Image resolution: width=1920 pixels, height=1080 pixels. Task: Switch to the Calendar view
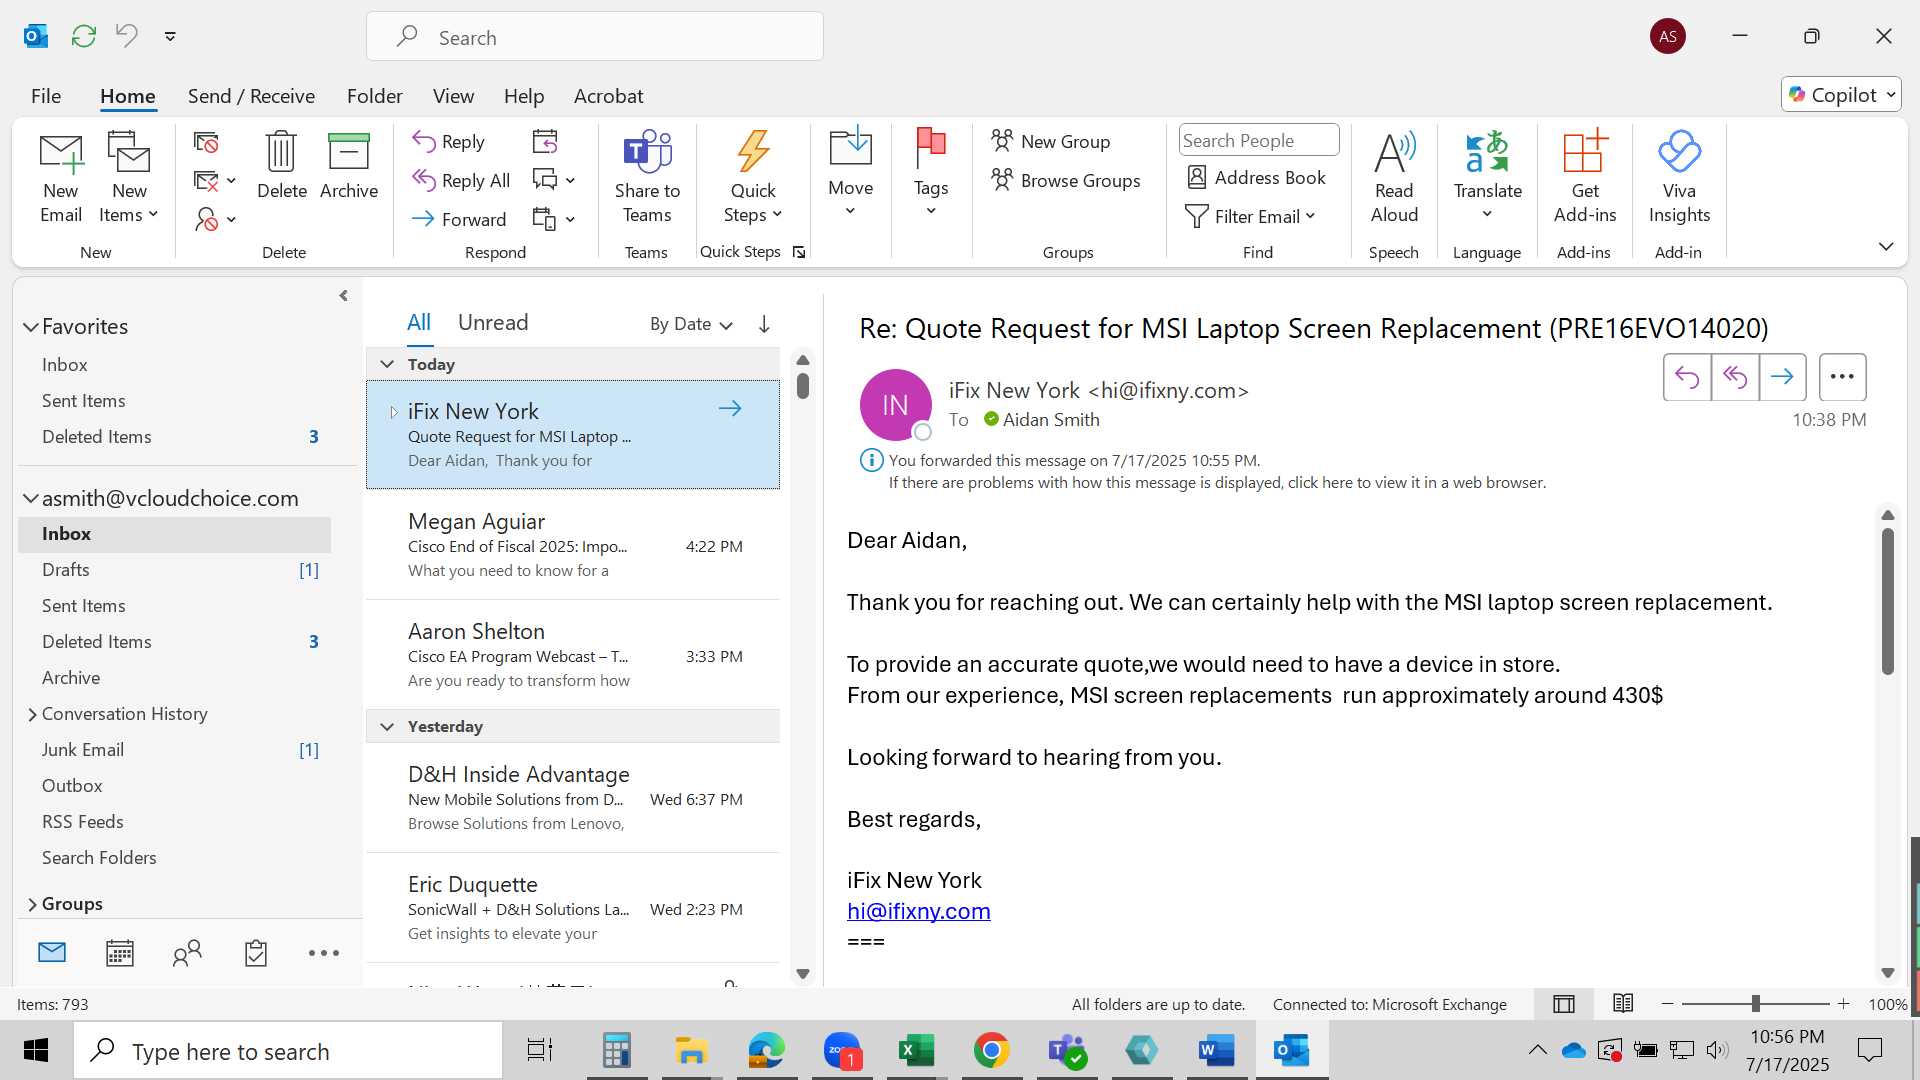tap(120, 953)
